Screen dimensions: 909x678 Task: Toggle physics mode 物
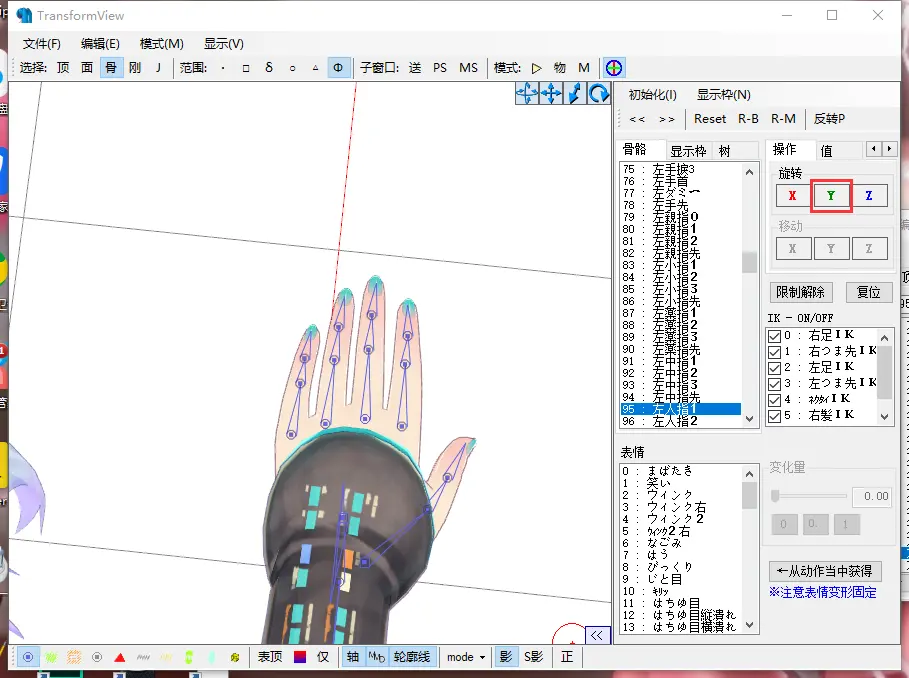click(x=559, y=68)
